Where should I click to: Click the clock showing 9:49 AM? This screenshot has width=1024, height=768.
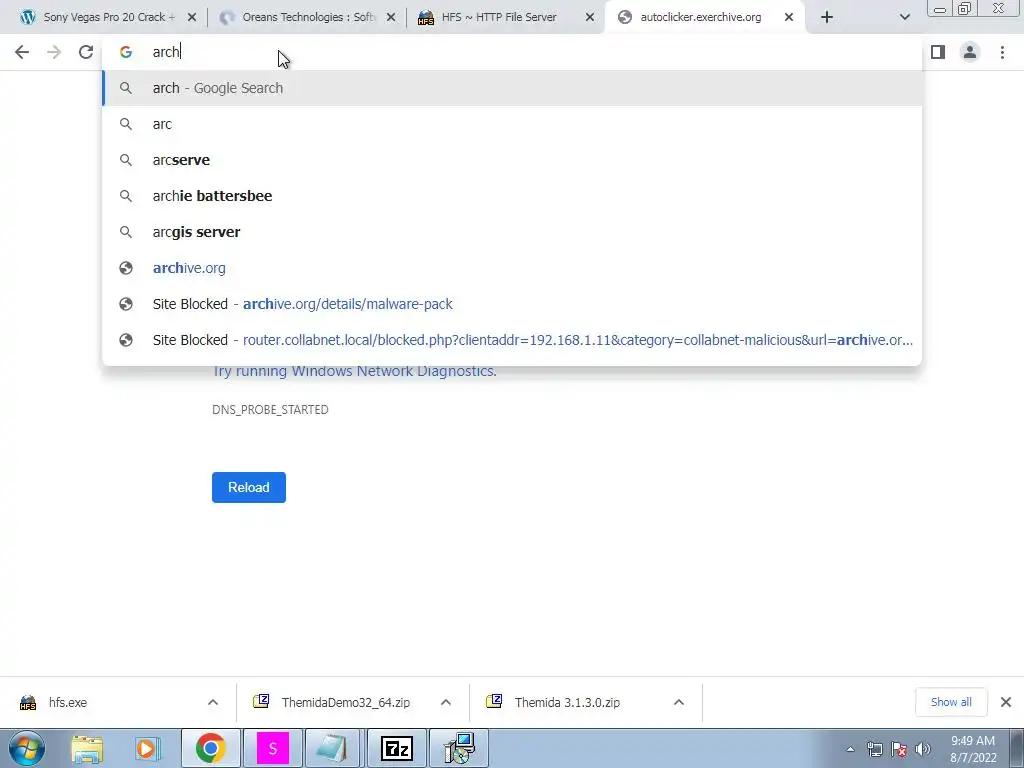pyautogui.click(x=973, y=749)
